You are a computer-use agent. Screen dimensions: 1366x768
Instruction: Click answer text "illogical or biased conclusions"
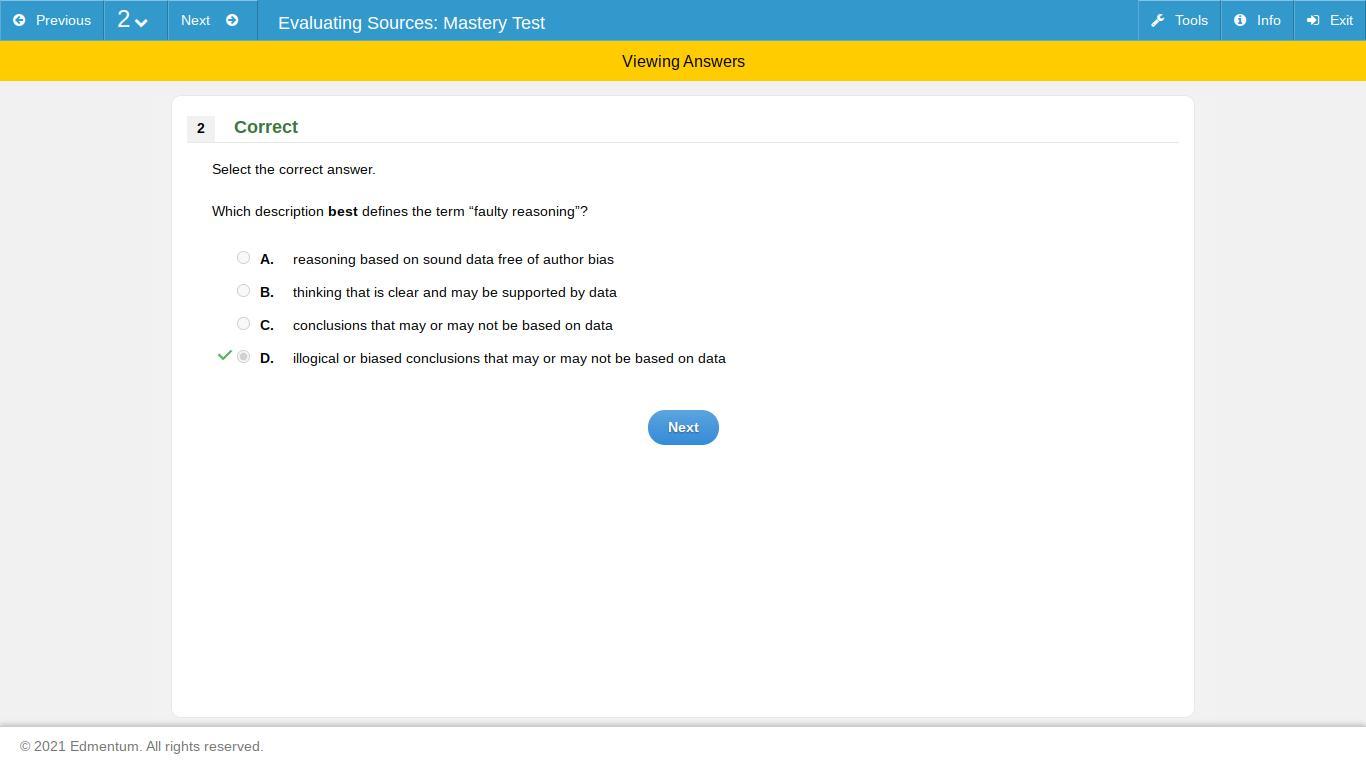click(x=386, y=358)
